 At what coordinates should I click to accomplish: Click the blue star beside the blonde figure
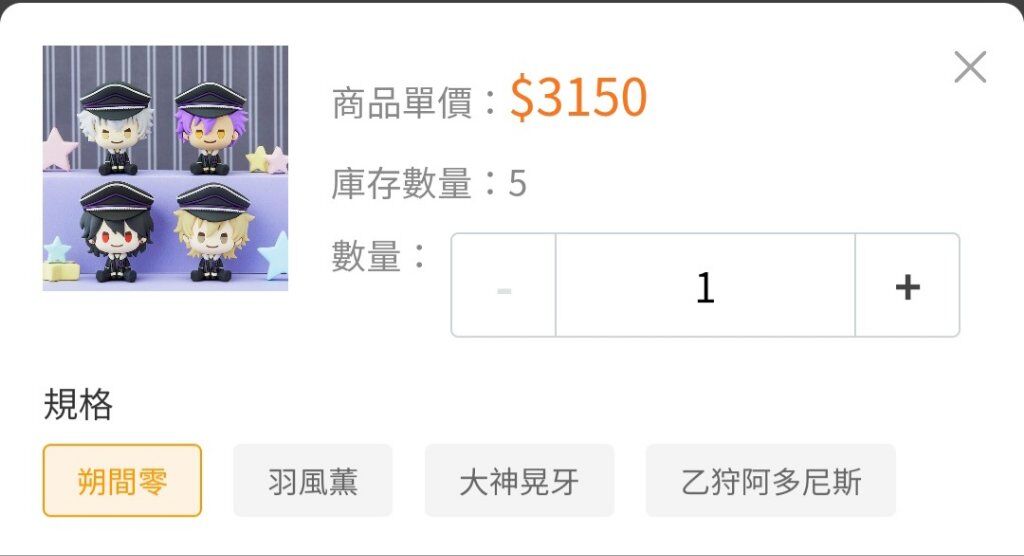(x=276, y=255)
